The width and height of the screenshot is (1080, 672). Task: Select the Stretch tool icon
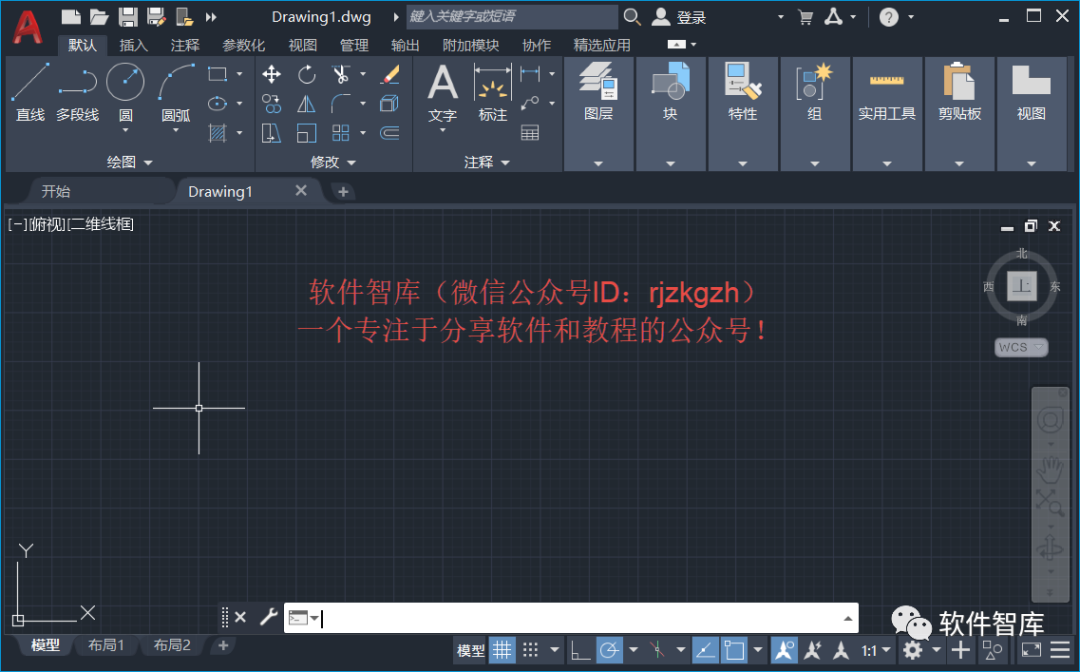click(x=271, y=133)
